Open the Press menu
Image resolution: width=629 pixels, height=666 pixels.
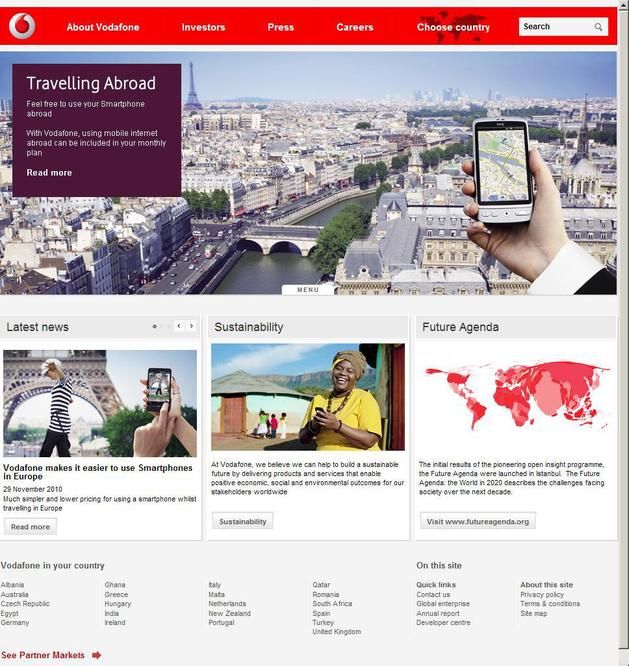click(x=281, y=27)
